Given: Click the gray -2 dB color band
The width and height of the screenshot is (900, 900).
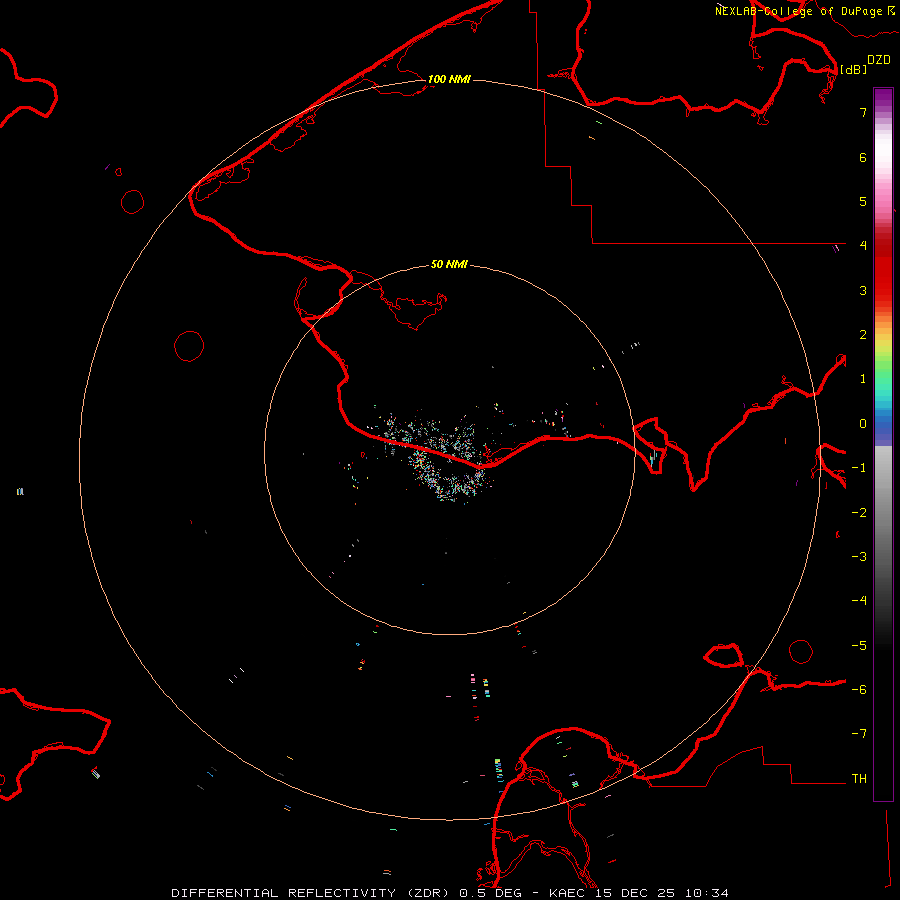Looking at the screenshot, I should [x=883, y=512].
